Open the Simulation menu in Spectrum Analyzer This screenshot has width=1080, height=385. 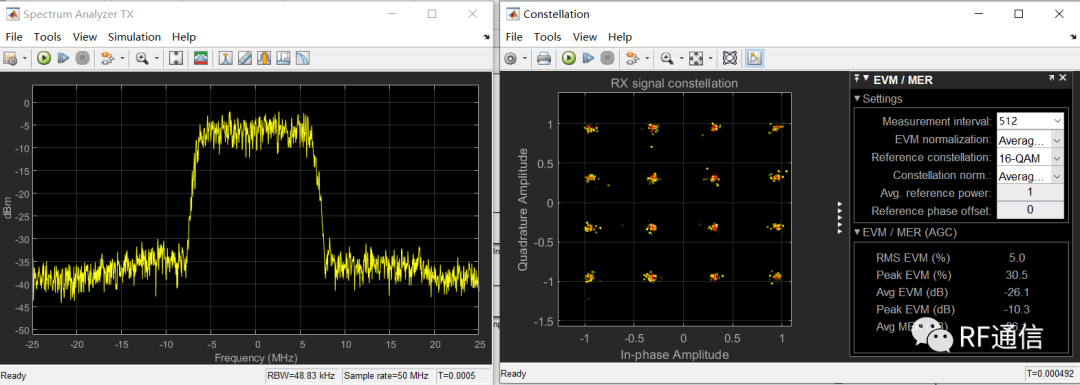134,37
